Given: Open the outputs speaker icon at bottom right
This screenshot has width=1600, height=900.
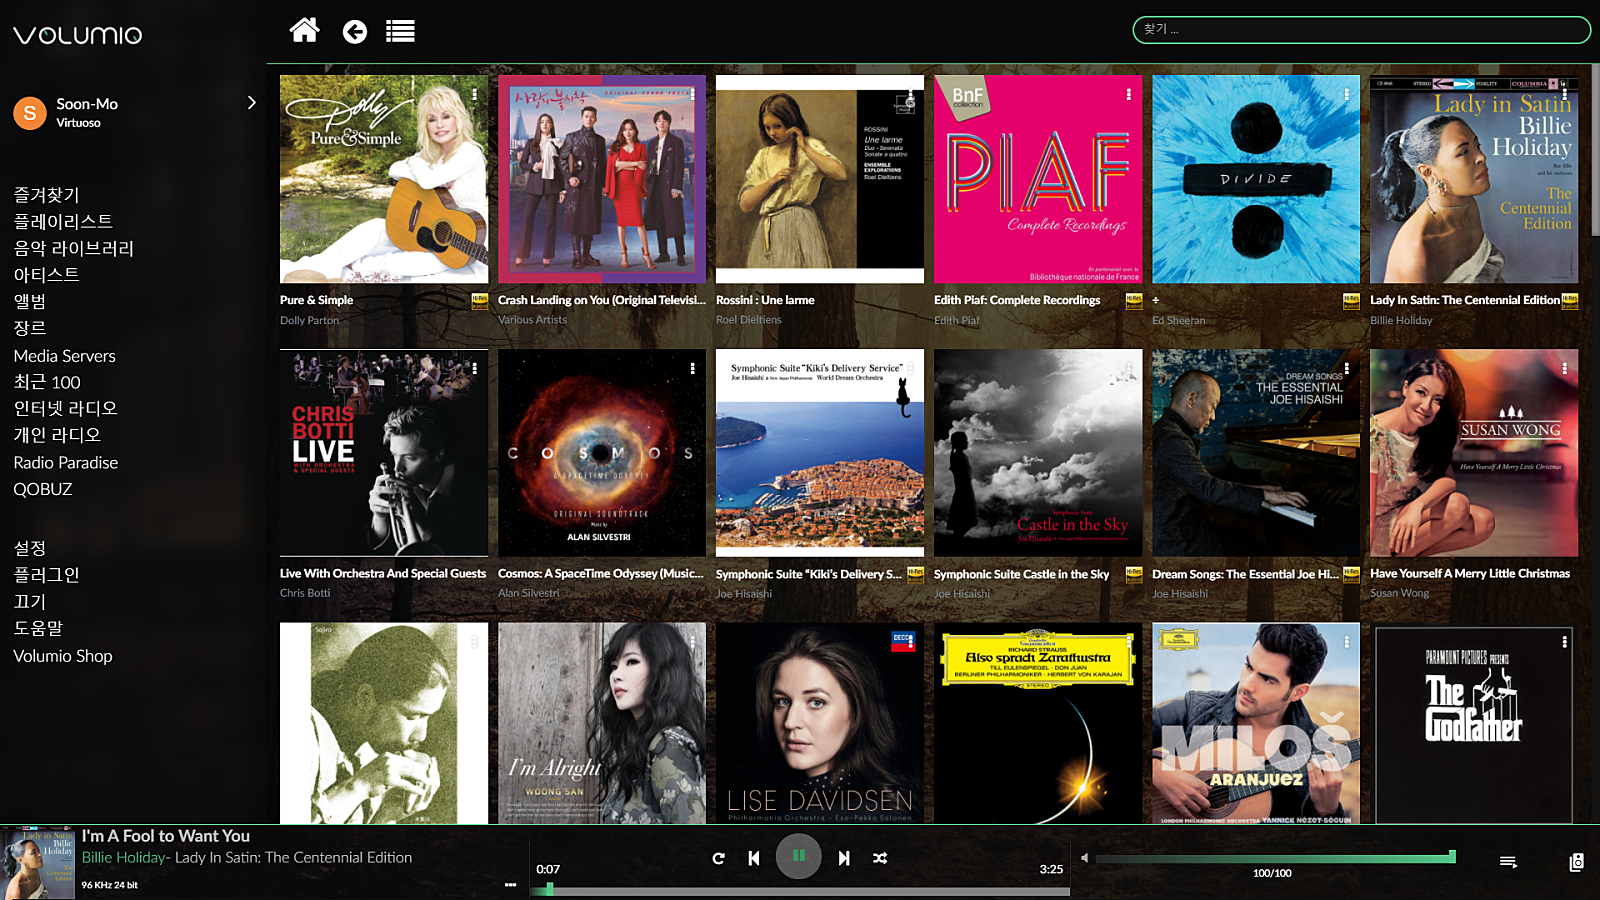Looking at the screenshot, I should coord(1577,862).
